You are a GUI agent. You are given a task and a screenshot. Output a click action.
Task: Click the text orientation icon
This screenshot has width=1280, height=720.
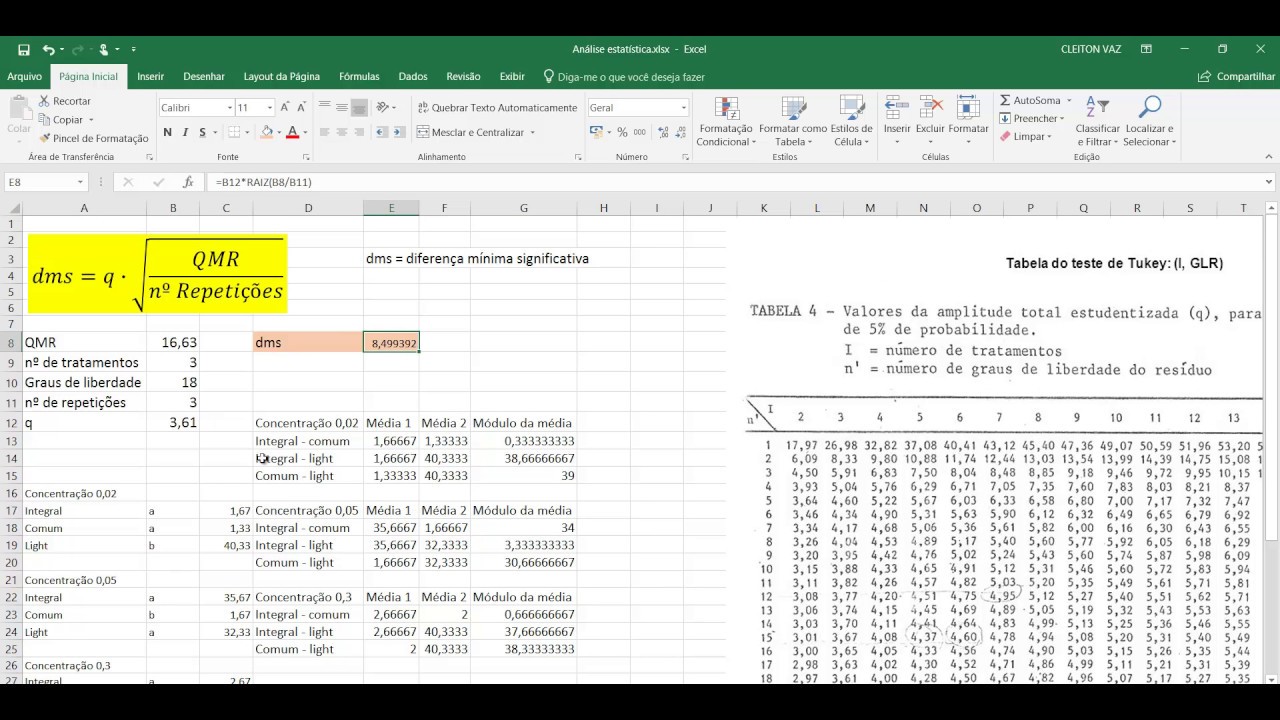point(385,107)
